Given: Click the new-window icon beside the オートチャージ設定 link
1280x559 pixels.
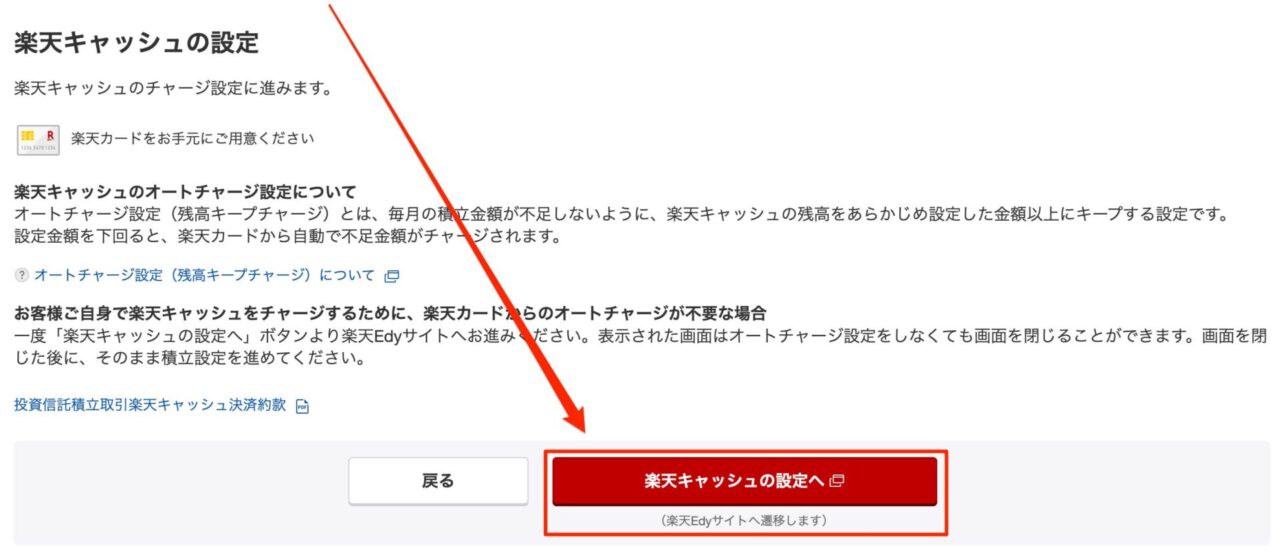Looking at the screenshot, I should 392,276.
